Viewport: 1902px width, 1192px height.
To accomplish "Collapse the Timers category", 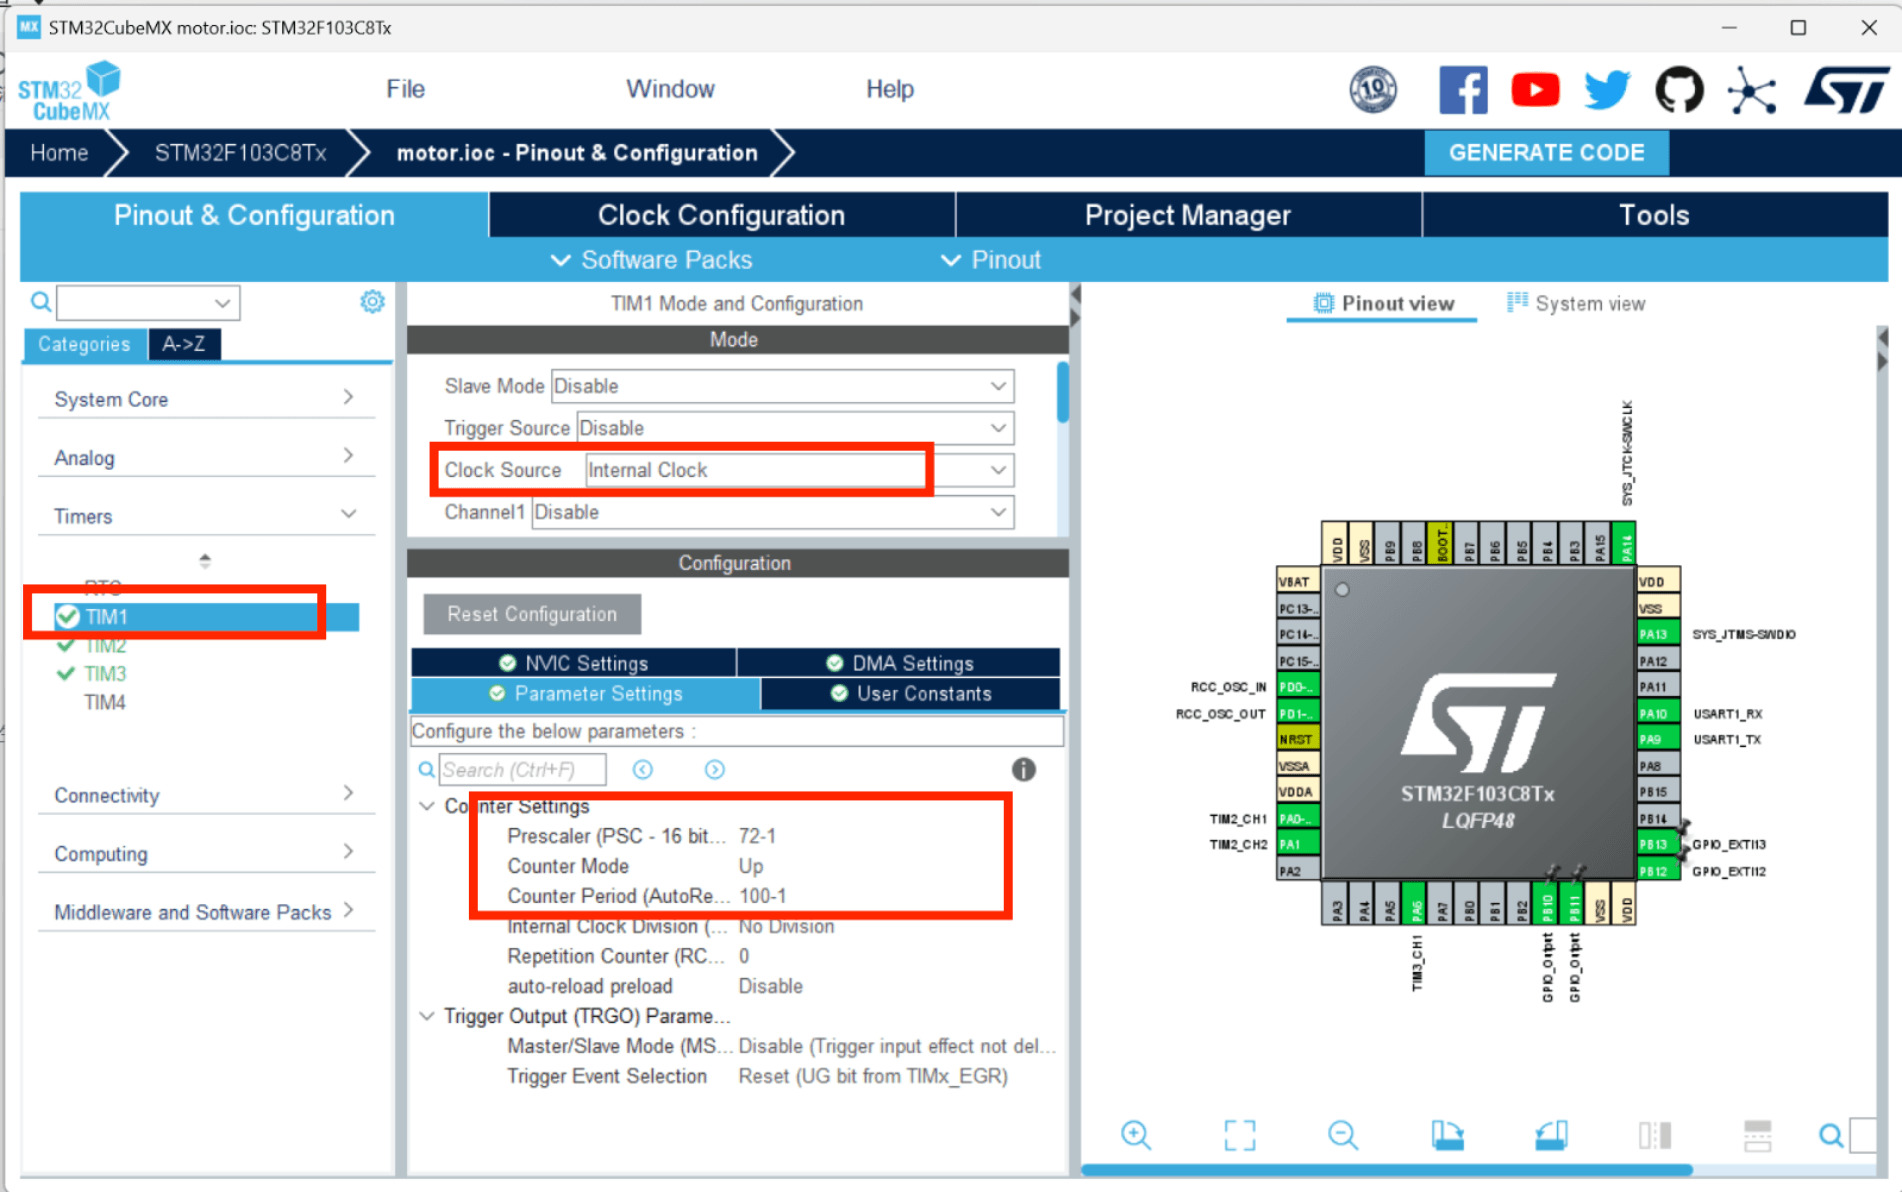I will click(x=205, y=516).
